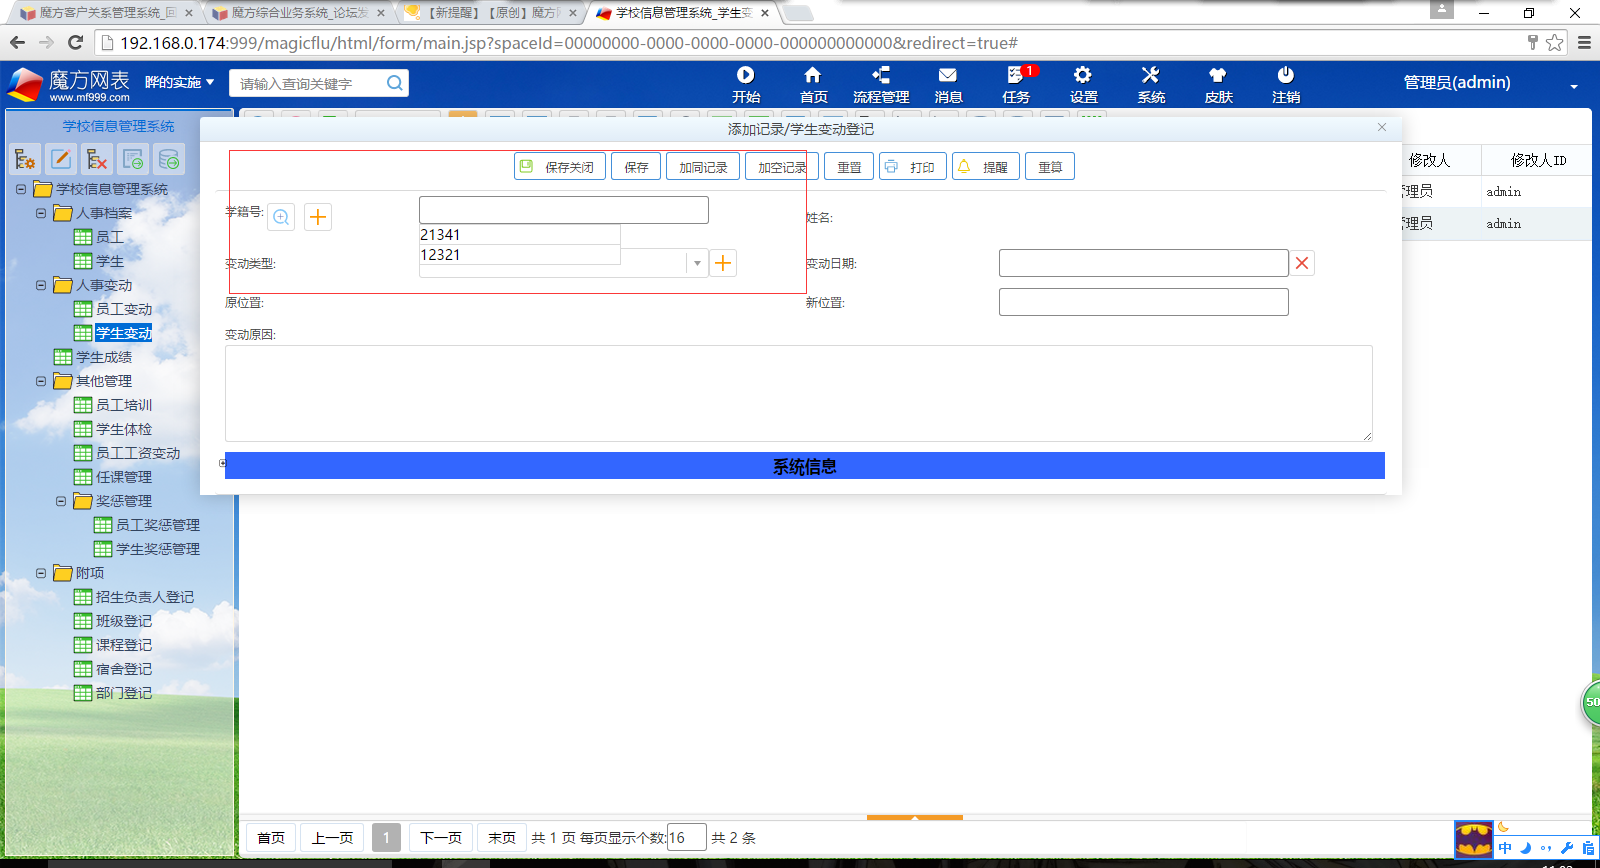Close the 添加记录 dialog with X
Viewport: 1600px width, 868px height.
(x=1382, y=127)
